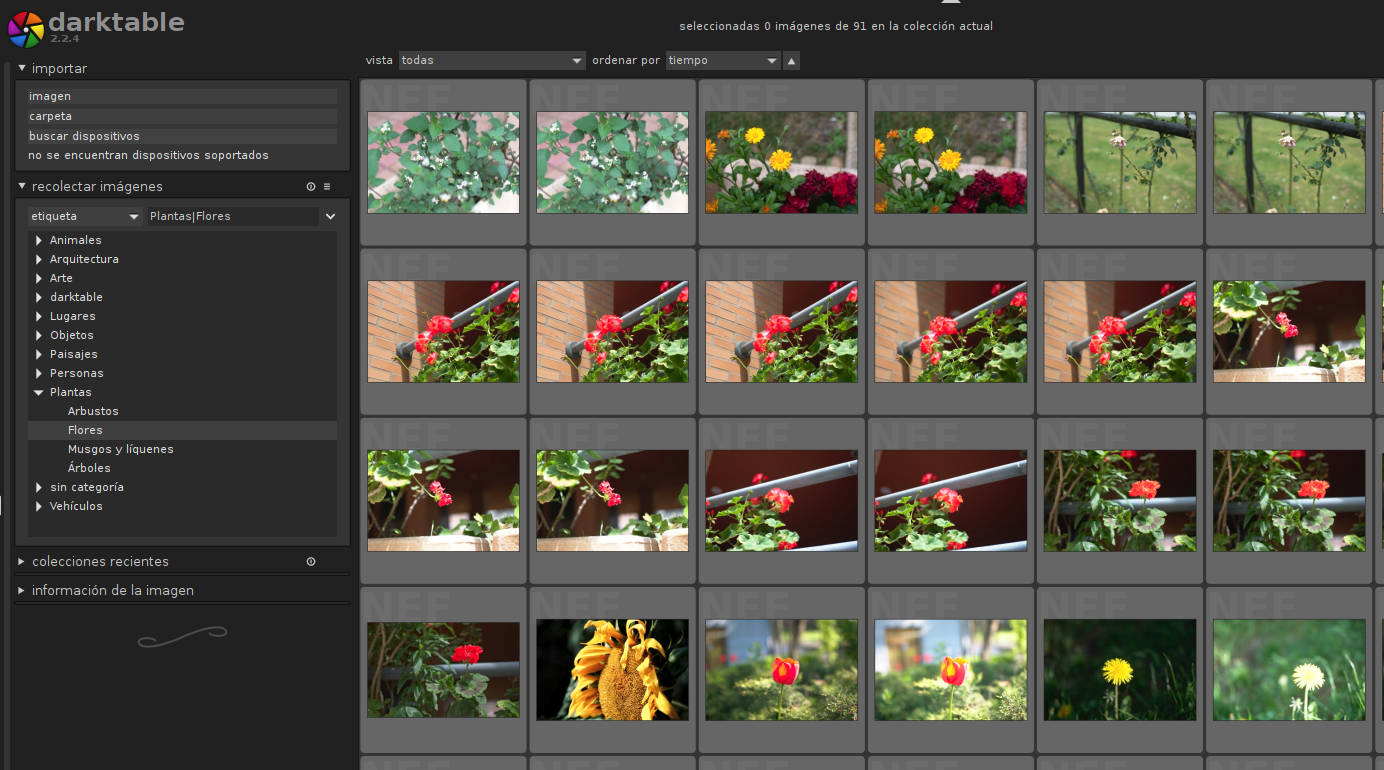Expand the Objetos tag branch
The height and width of the screenshot is (770, 1384).
(39, 335)
